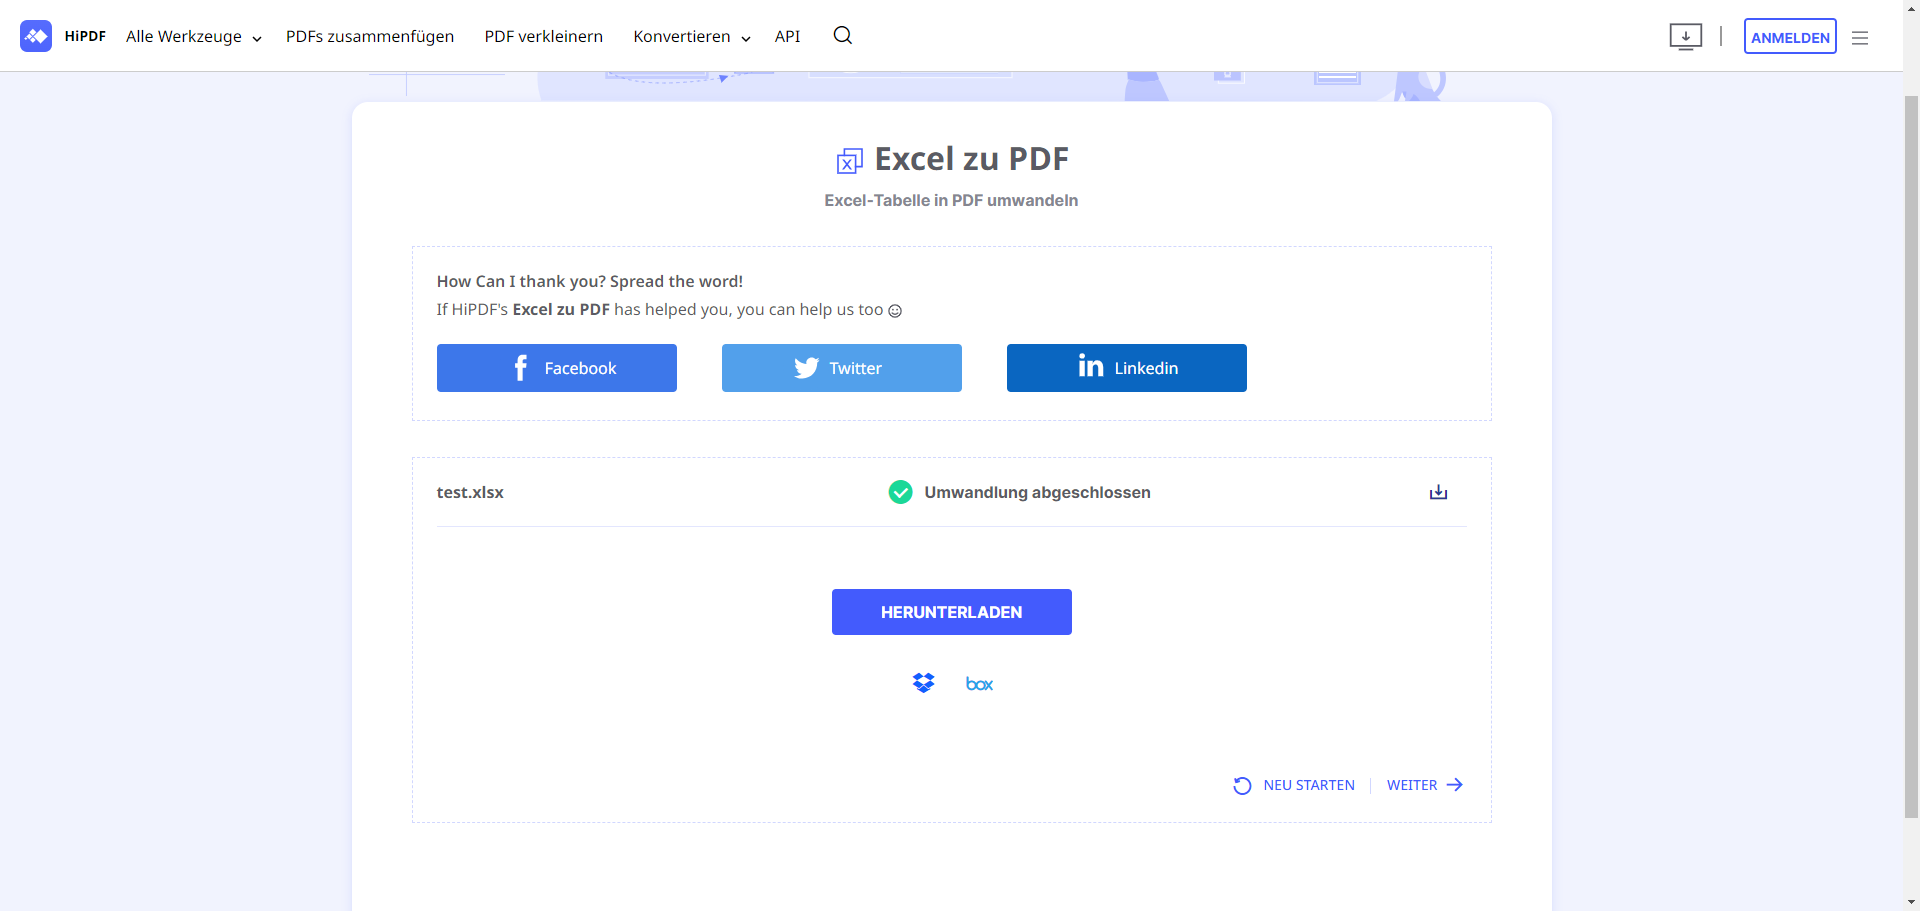Share on Facebook button
Screen dimensions: 1920x911
tap(557, 368)
